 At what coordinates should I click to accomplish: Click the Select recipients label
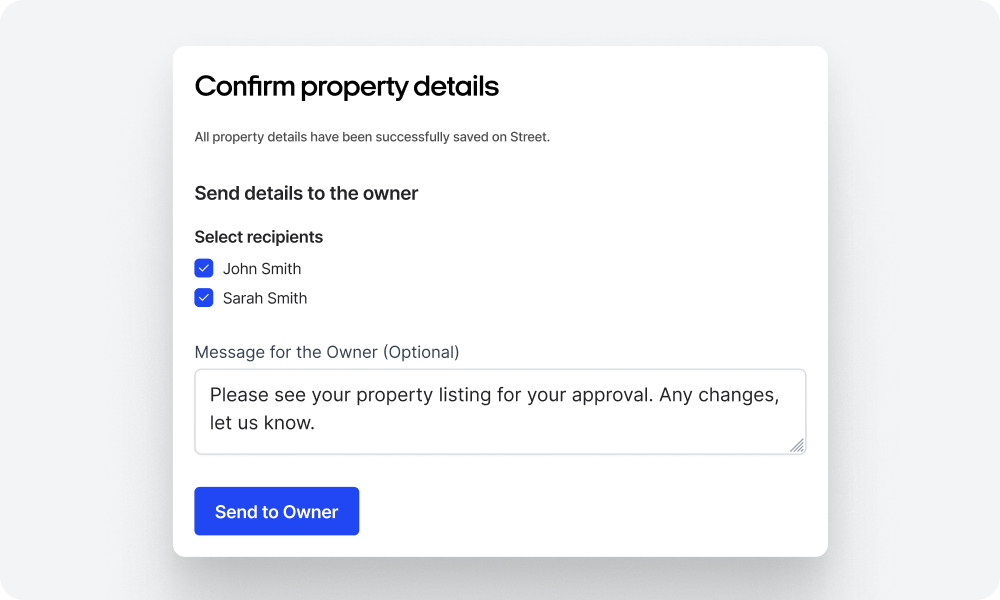pyautogui.click(x=259, y=237)
